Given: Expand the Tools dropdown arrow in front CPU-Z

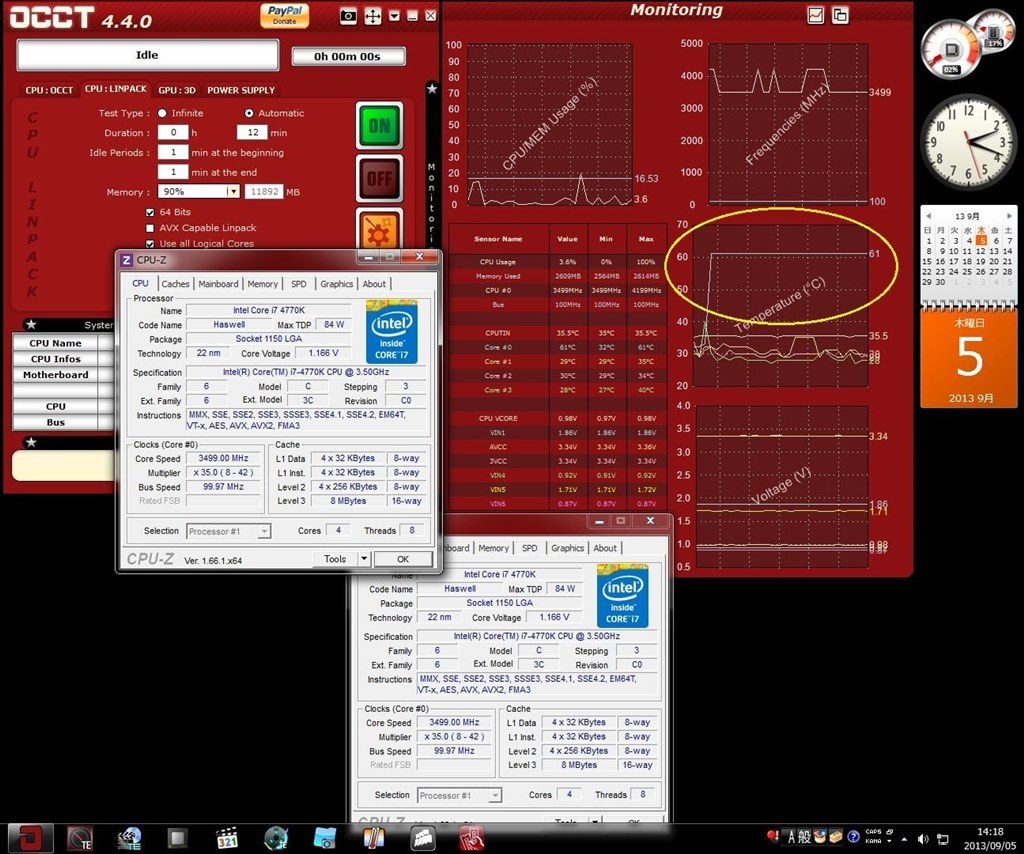Looking at the screenshot, I should point(364,559).
